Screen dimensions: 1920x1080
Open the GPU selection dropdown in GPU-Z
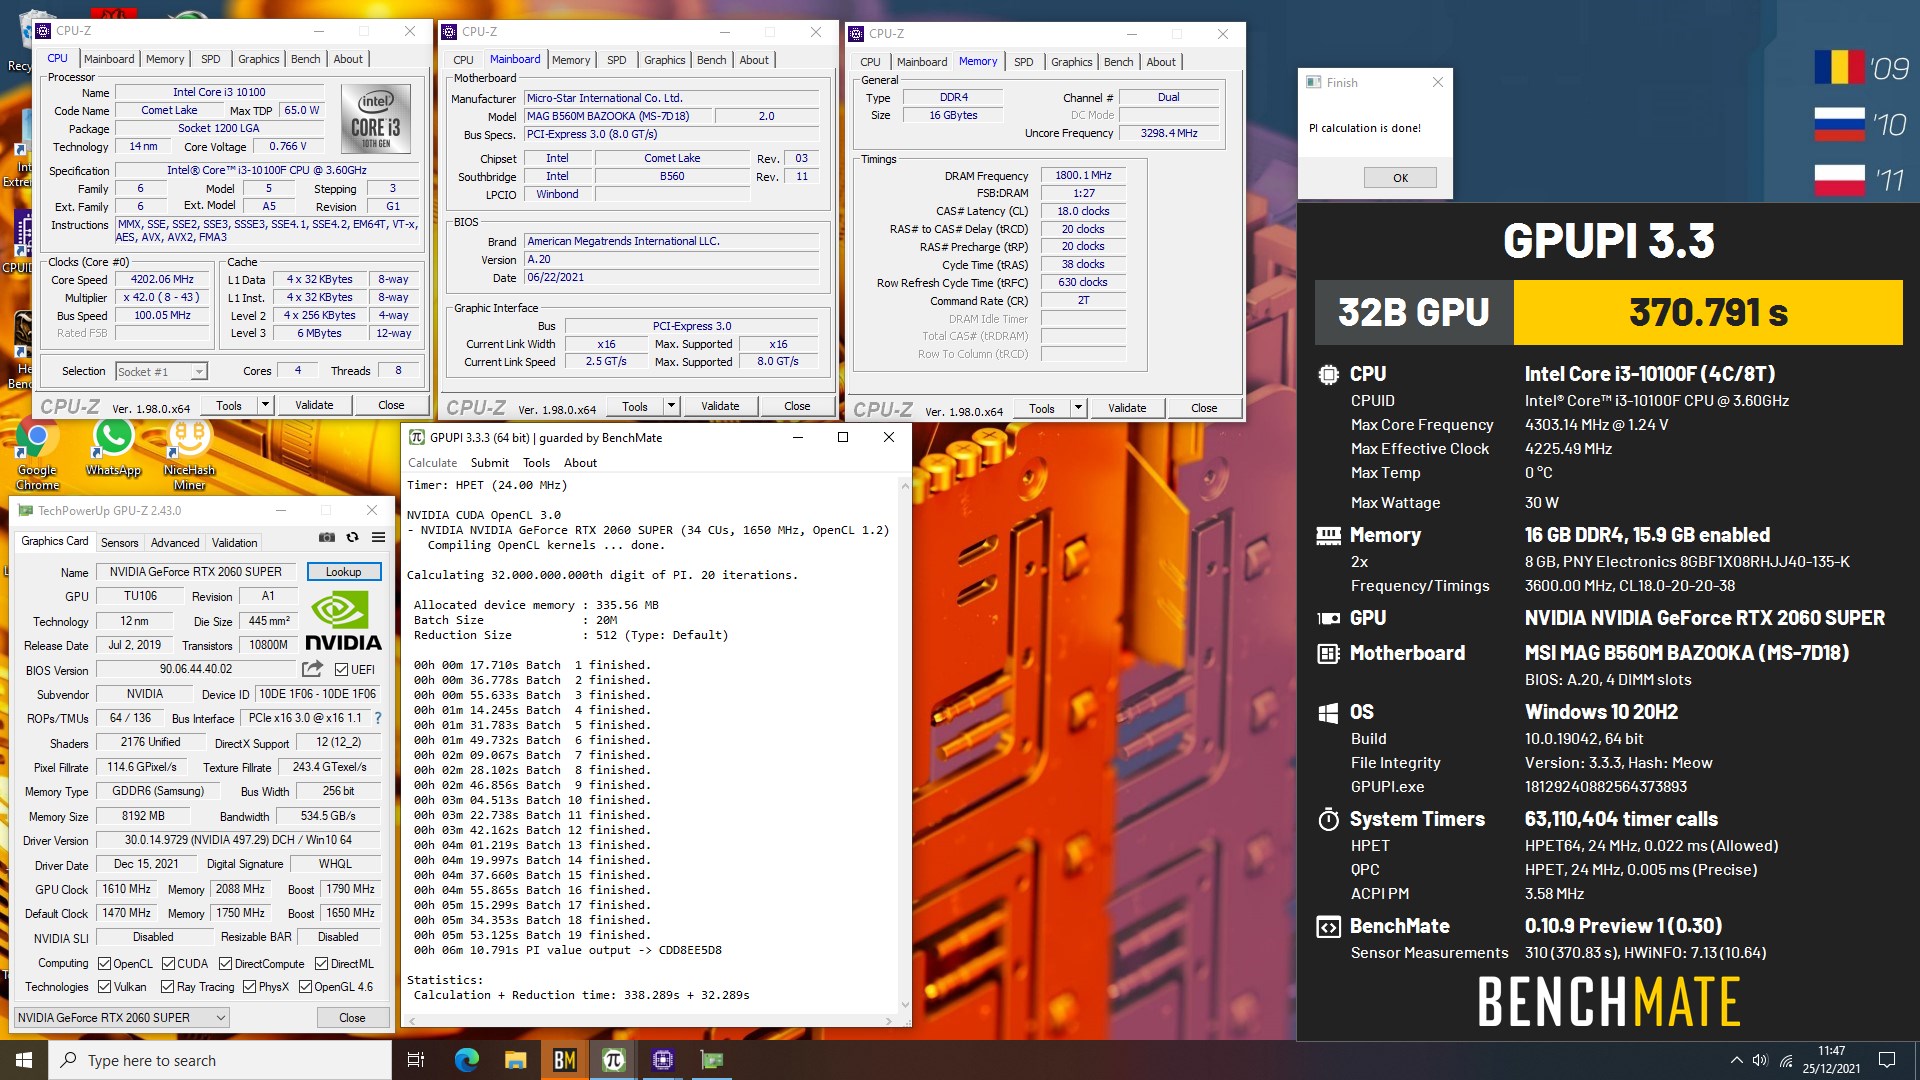click(x=121, y=1018)
